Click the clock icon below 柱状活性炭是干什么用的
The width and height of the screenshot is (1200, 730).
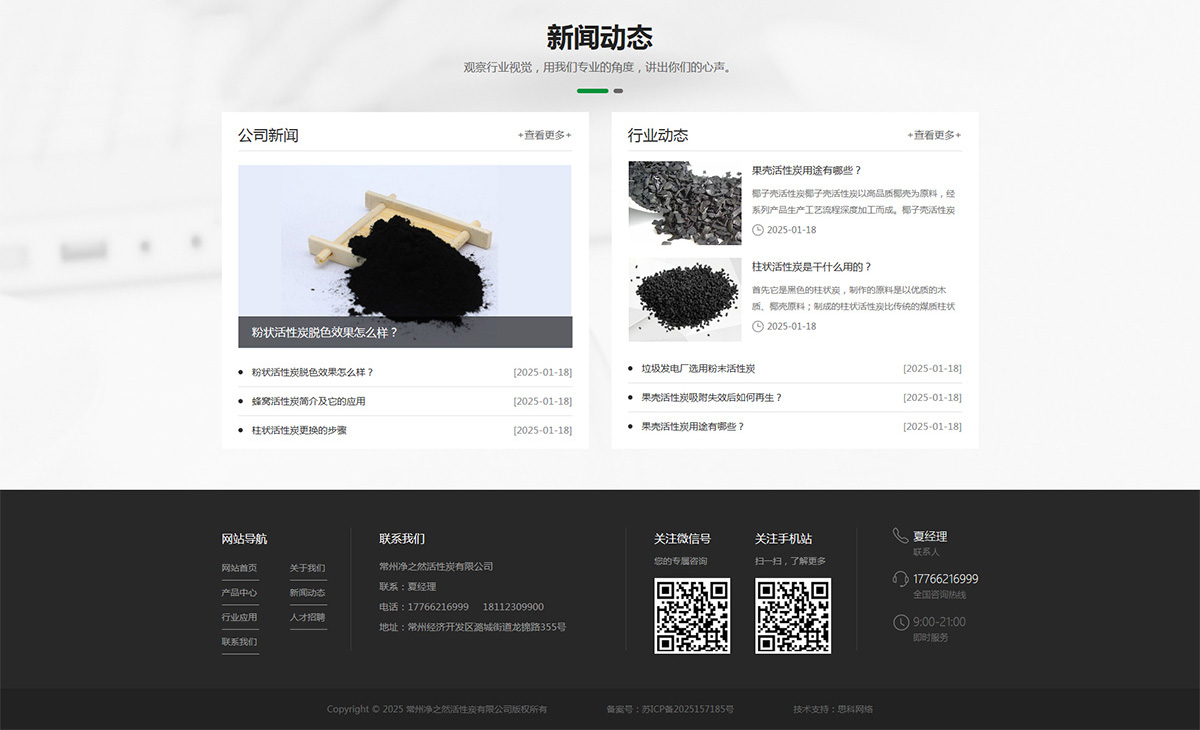[x=757, y=325]
